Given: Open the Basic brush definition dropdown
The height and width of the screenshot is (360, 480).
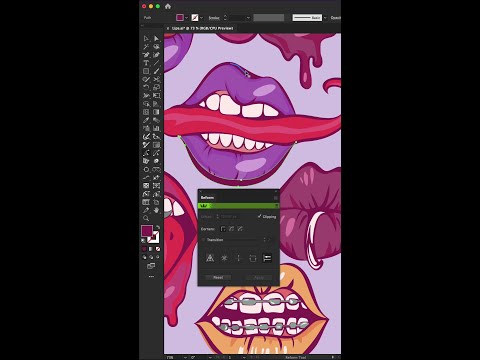Looking at the screenshot, I should coord(325,18).
